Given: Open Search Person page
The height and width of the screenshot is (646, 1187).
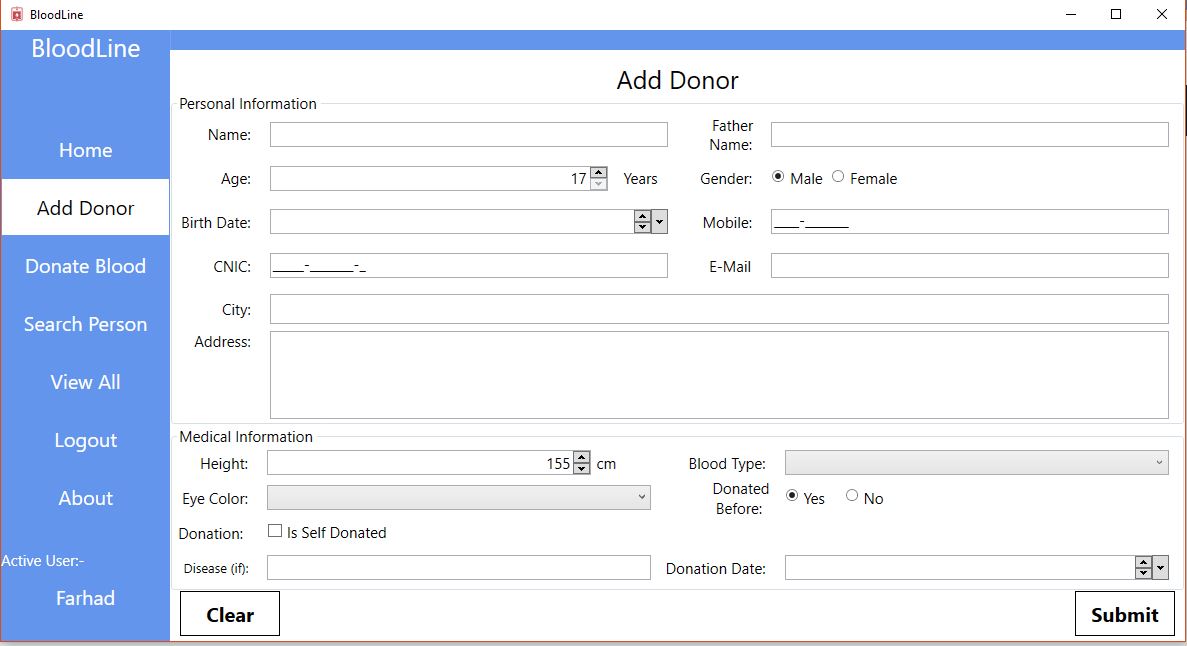Looking at the screenshot, I should pos(86,324).
